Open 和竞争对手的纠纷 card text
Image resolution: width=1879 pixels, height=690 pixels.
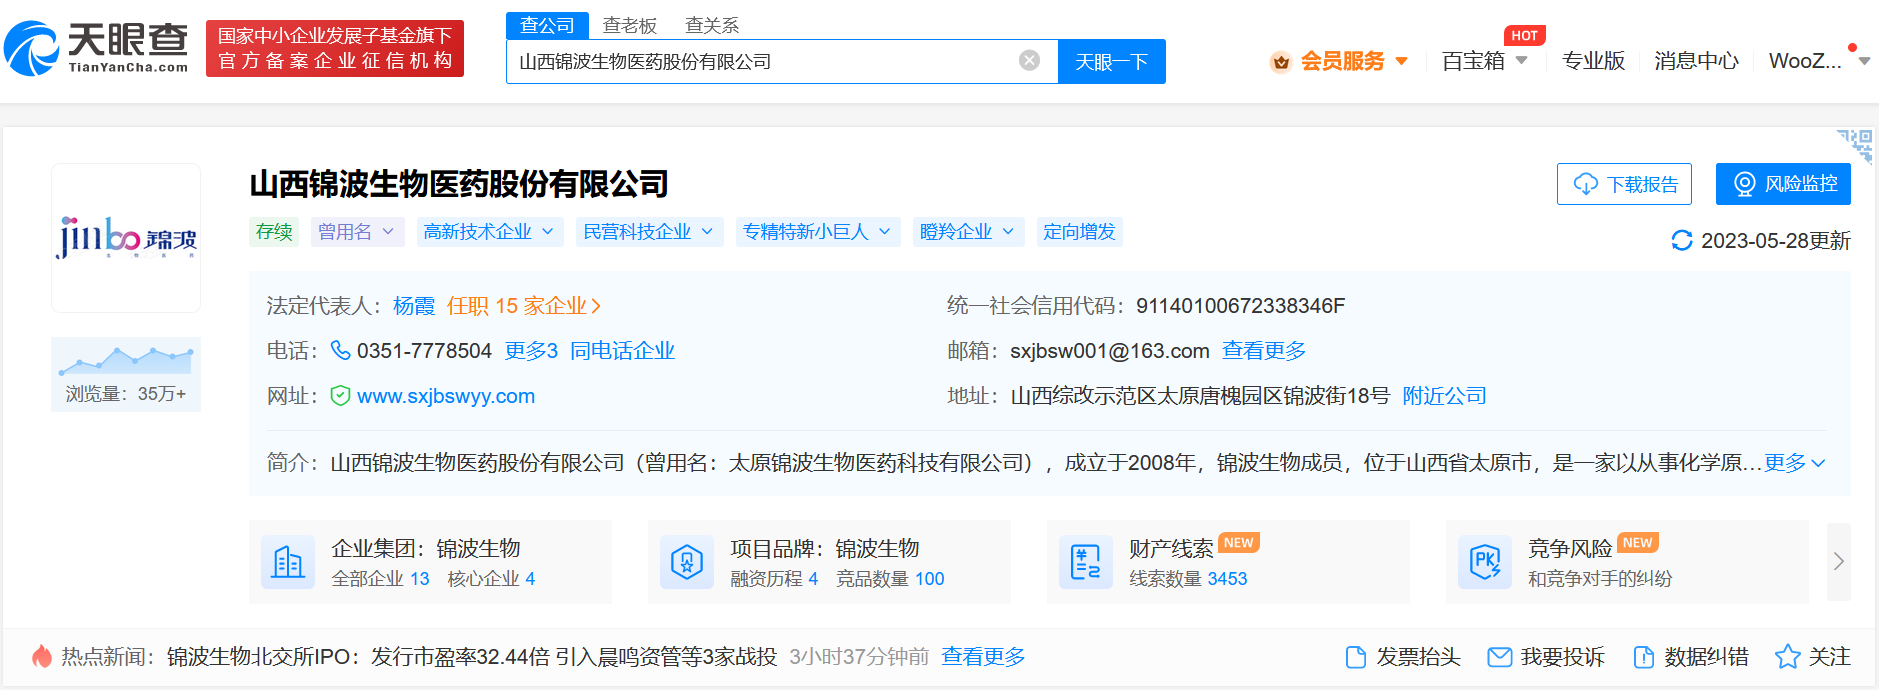pyautogui.click(x=1600, y=579)
